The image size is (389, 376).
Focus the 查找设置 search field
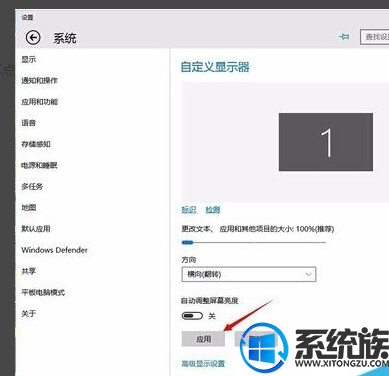[375, 37]
